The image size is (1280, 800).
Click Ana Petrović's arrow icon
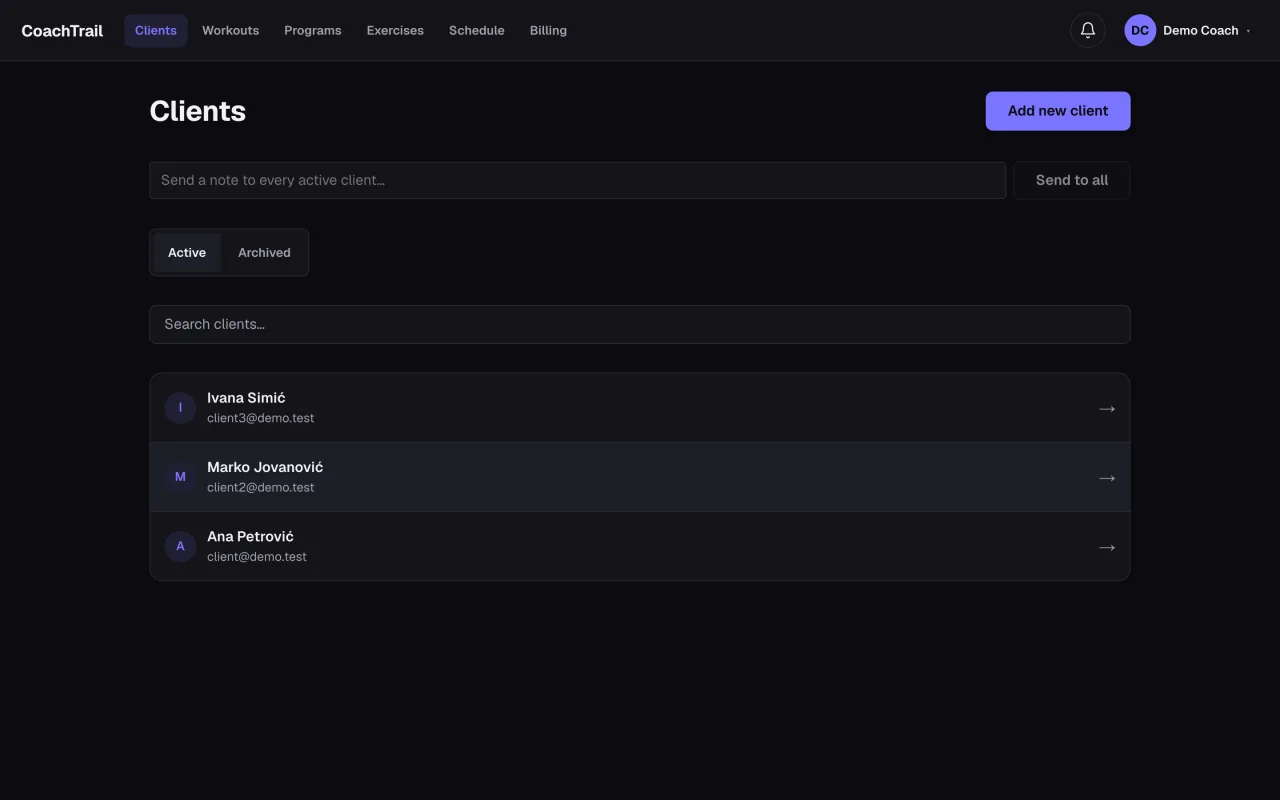pos(1107,547)
